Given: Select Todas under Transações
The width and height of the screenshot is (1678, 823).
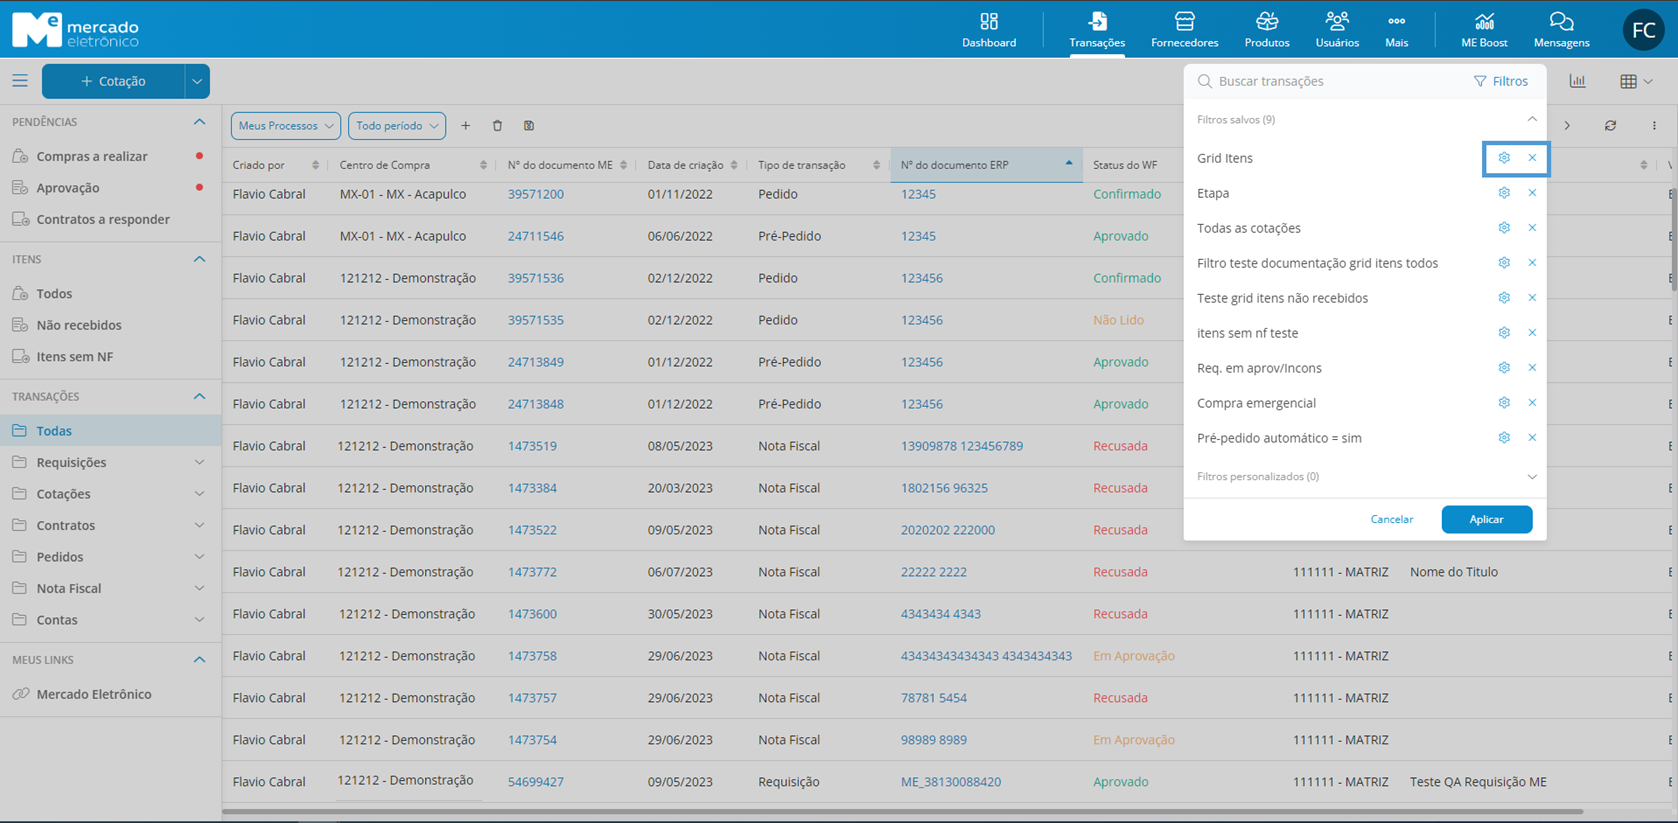Looking at the screenshot, I should click(x=110, y=431).
